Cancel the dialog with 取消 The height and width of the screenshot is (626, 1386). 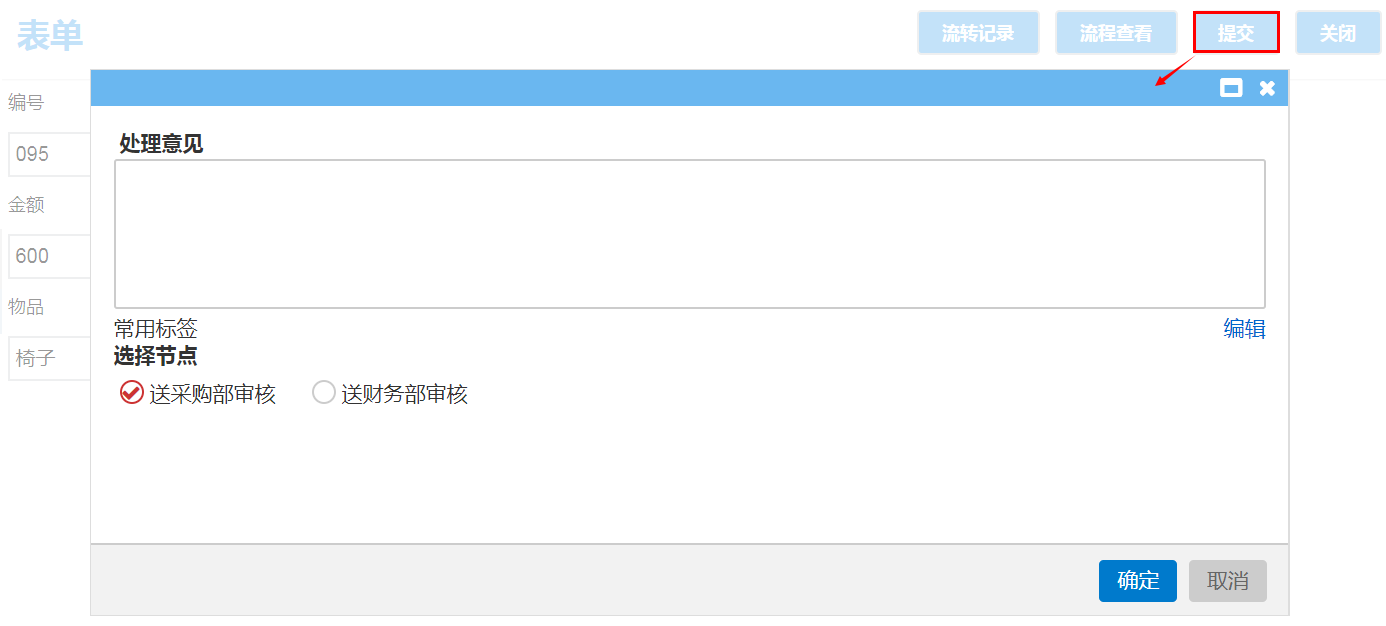click(x=1227, y=581)
